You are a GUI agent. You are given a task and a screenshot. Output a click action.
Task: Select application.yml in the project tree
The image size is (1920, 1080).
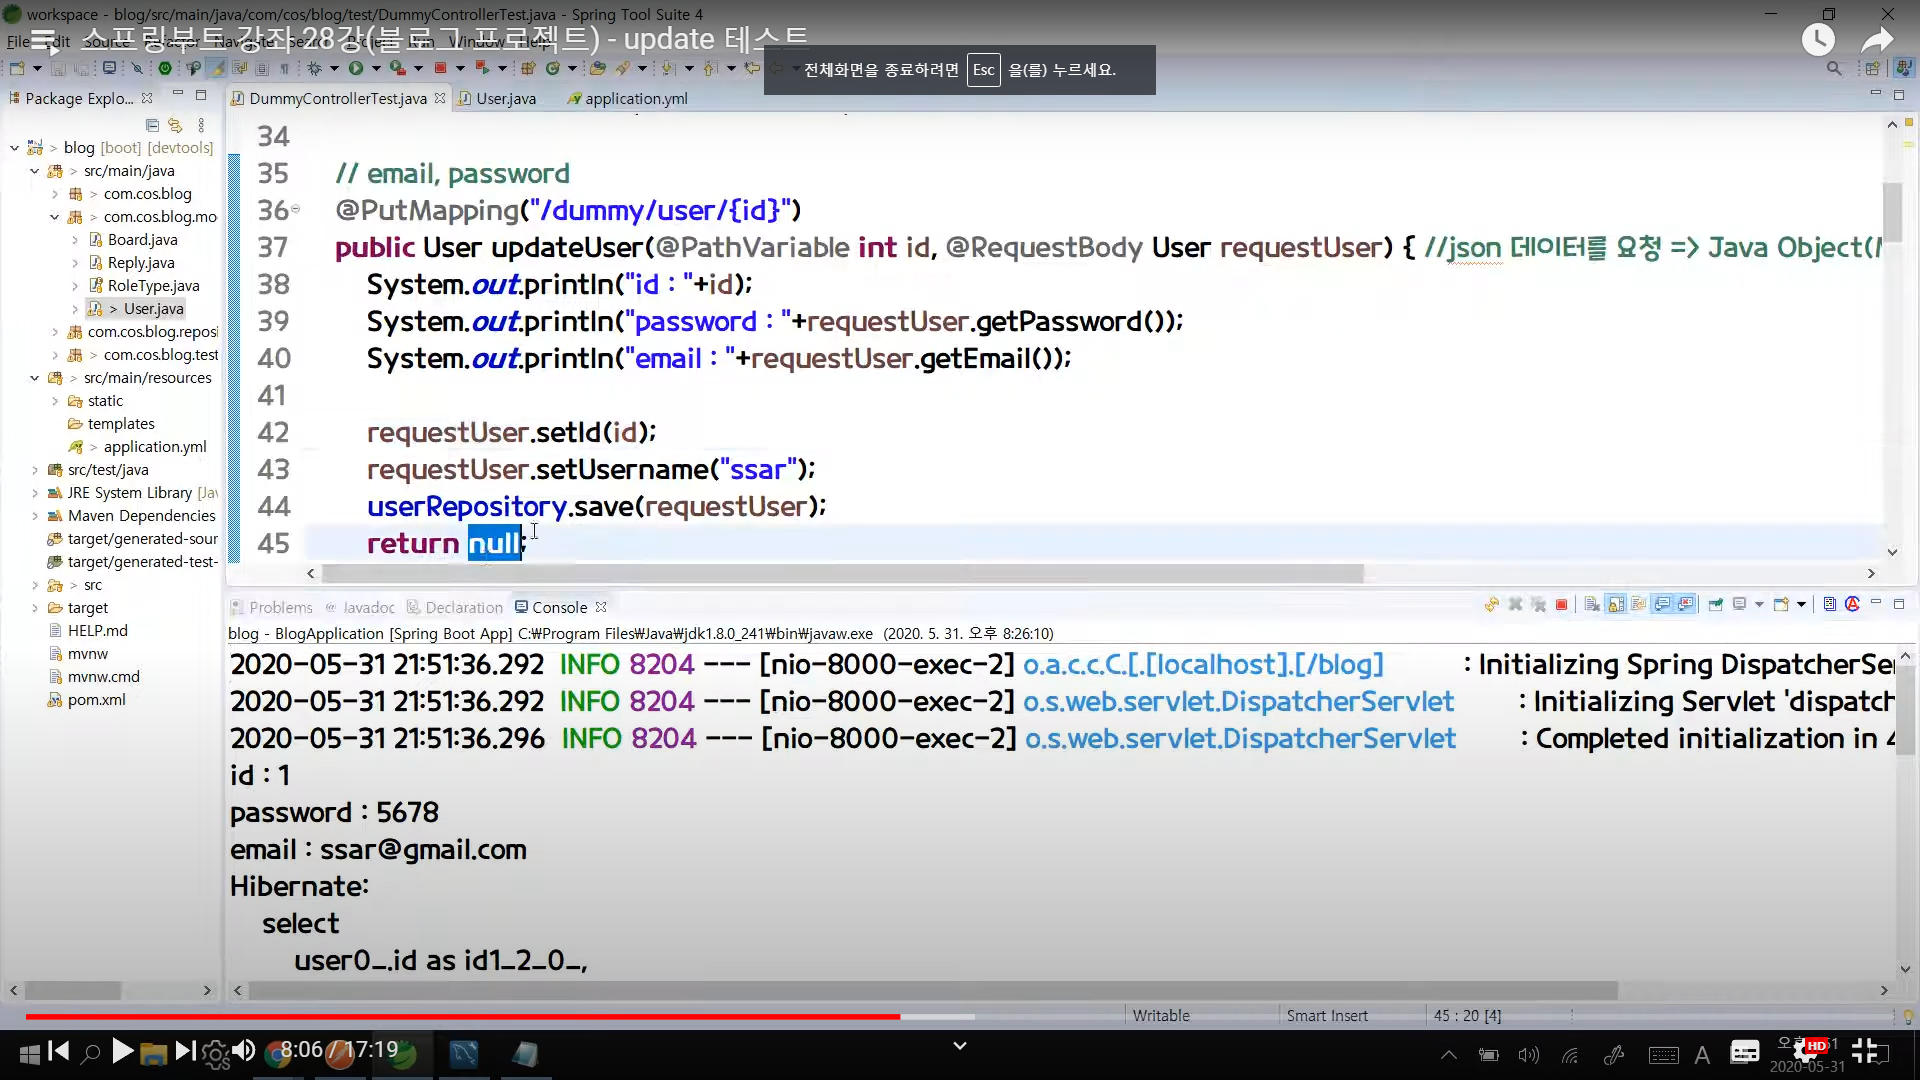[x=138, y=447]
